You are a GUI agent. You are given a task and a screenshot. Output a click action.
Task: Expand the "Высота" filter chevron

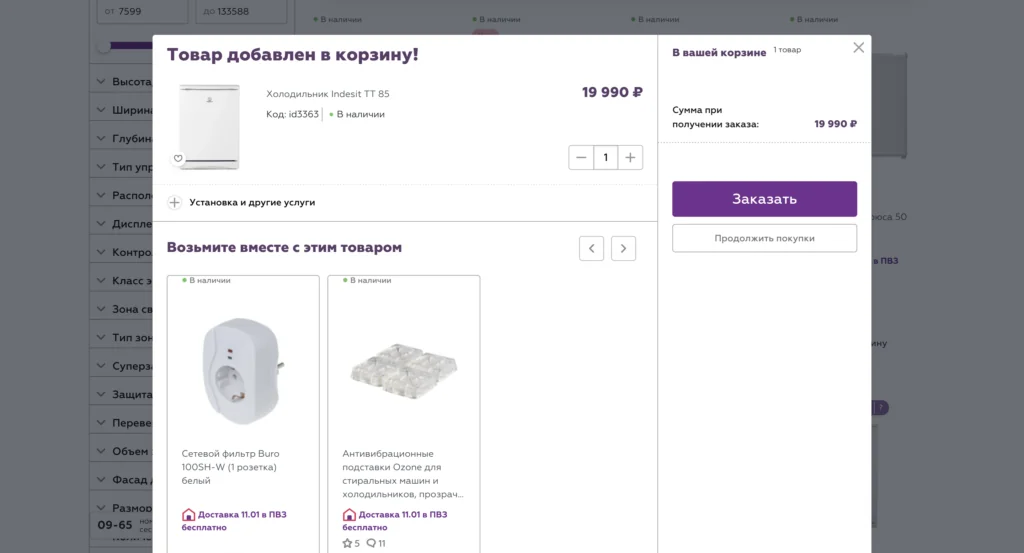pos(101,82)
